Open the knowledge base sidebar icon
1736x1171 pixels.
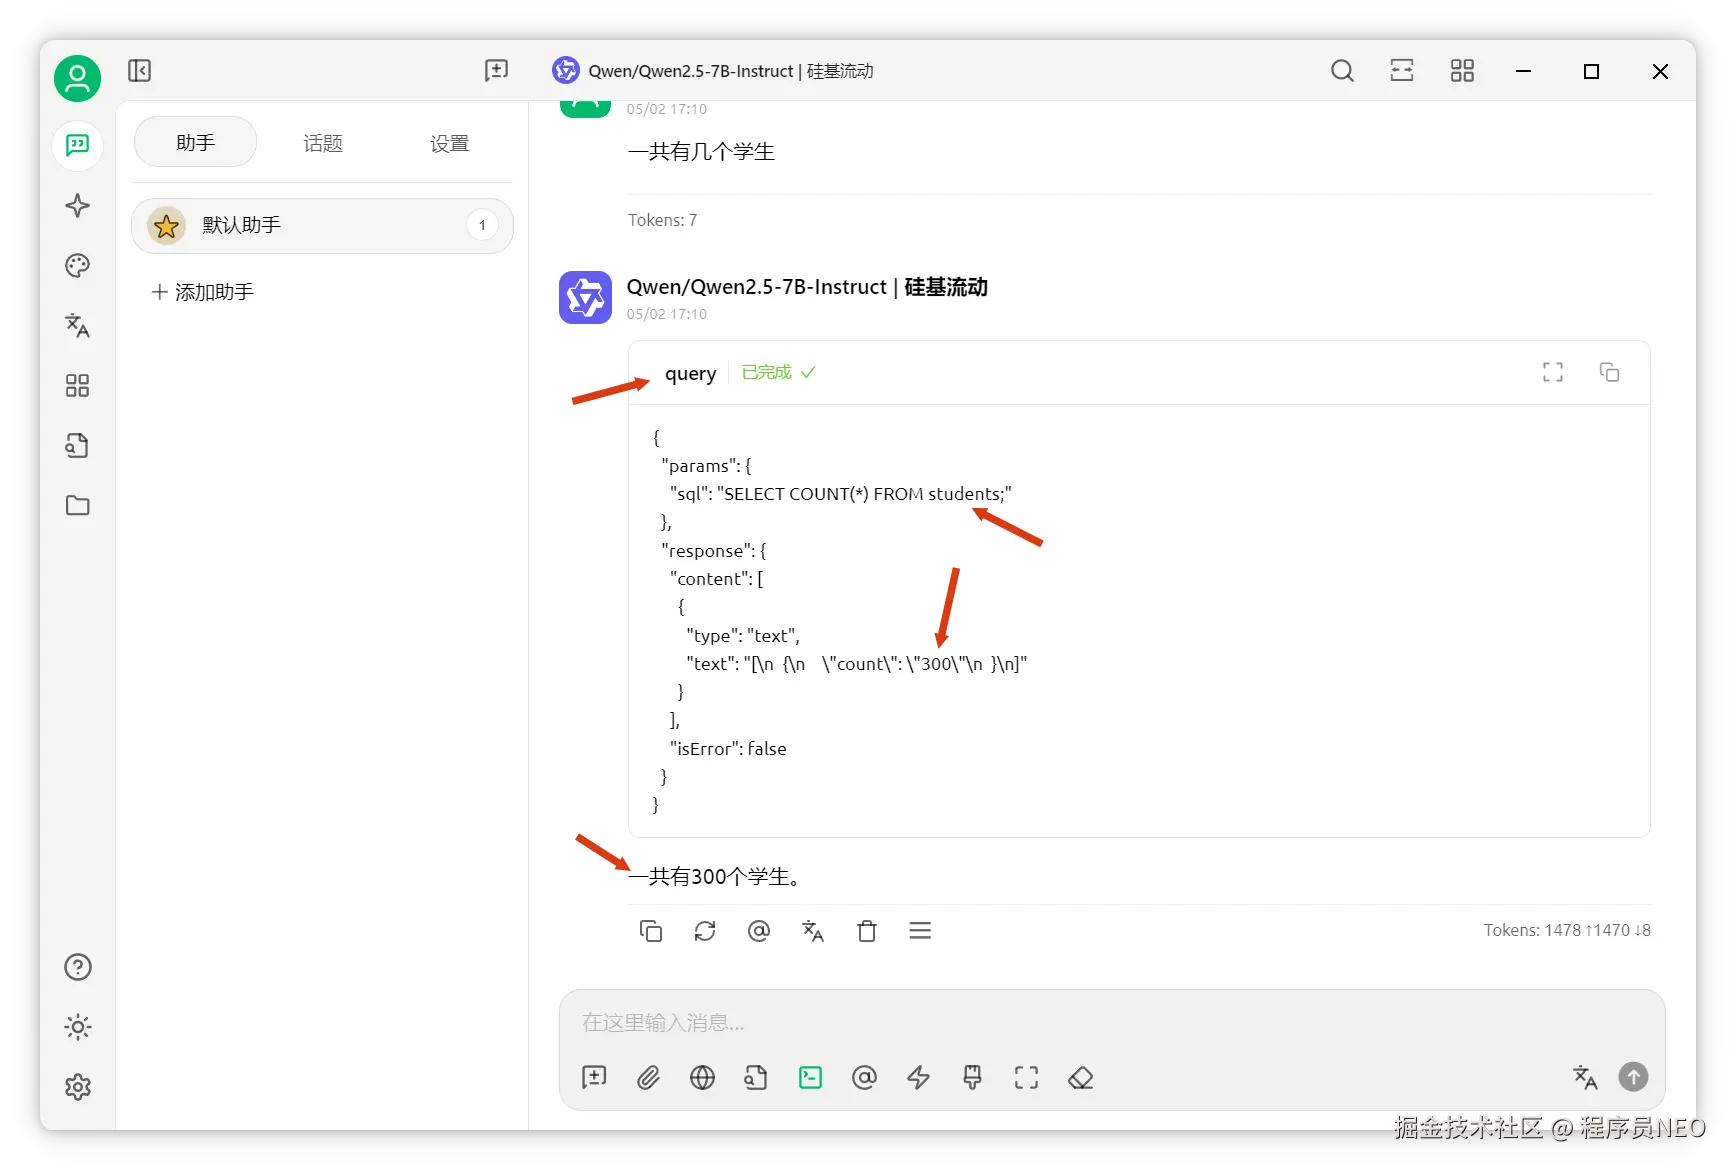77,446
